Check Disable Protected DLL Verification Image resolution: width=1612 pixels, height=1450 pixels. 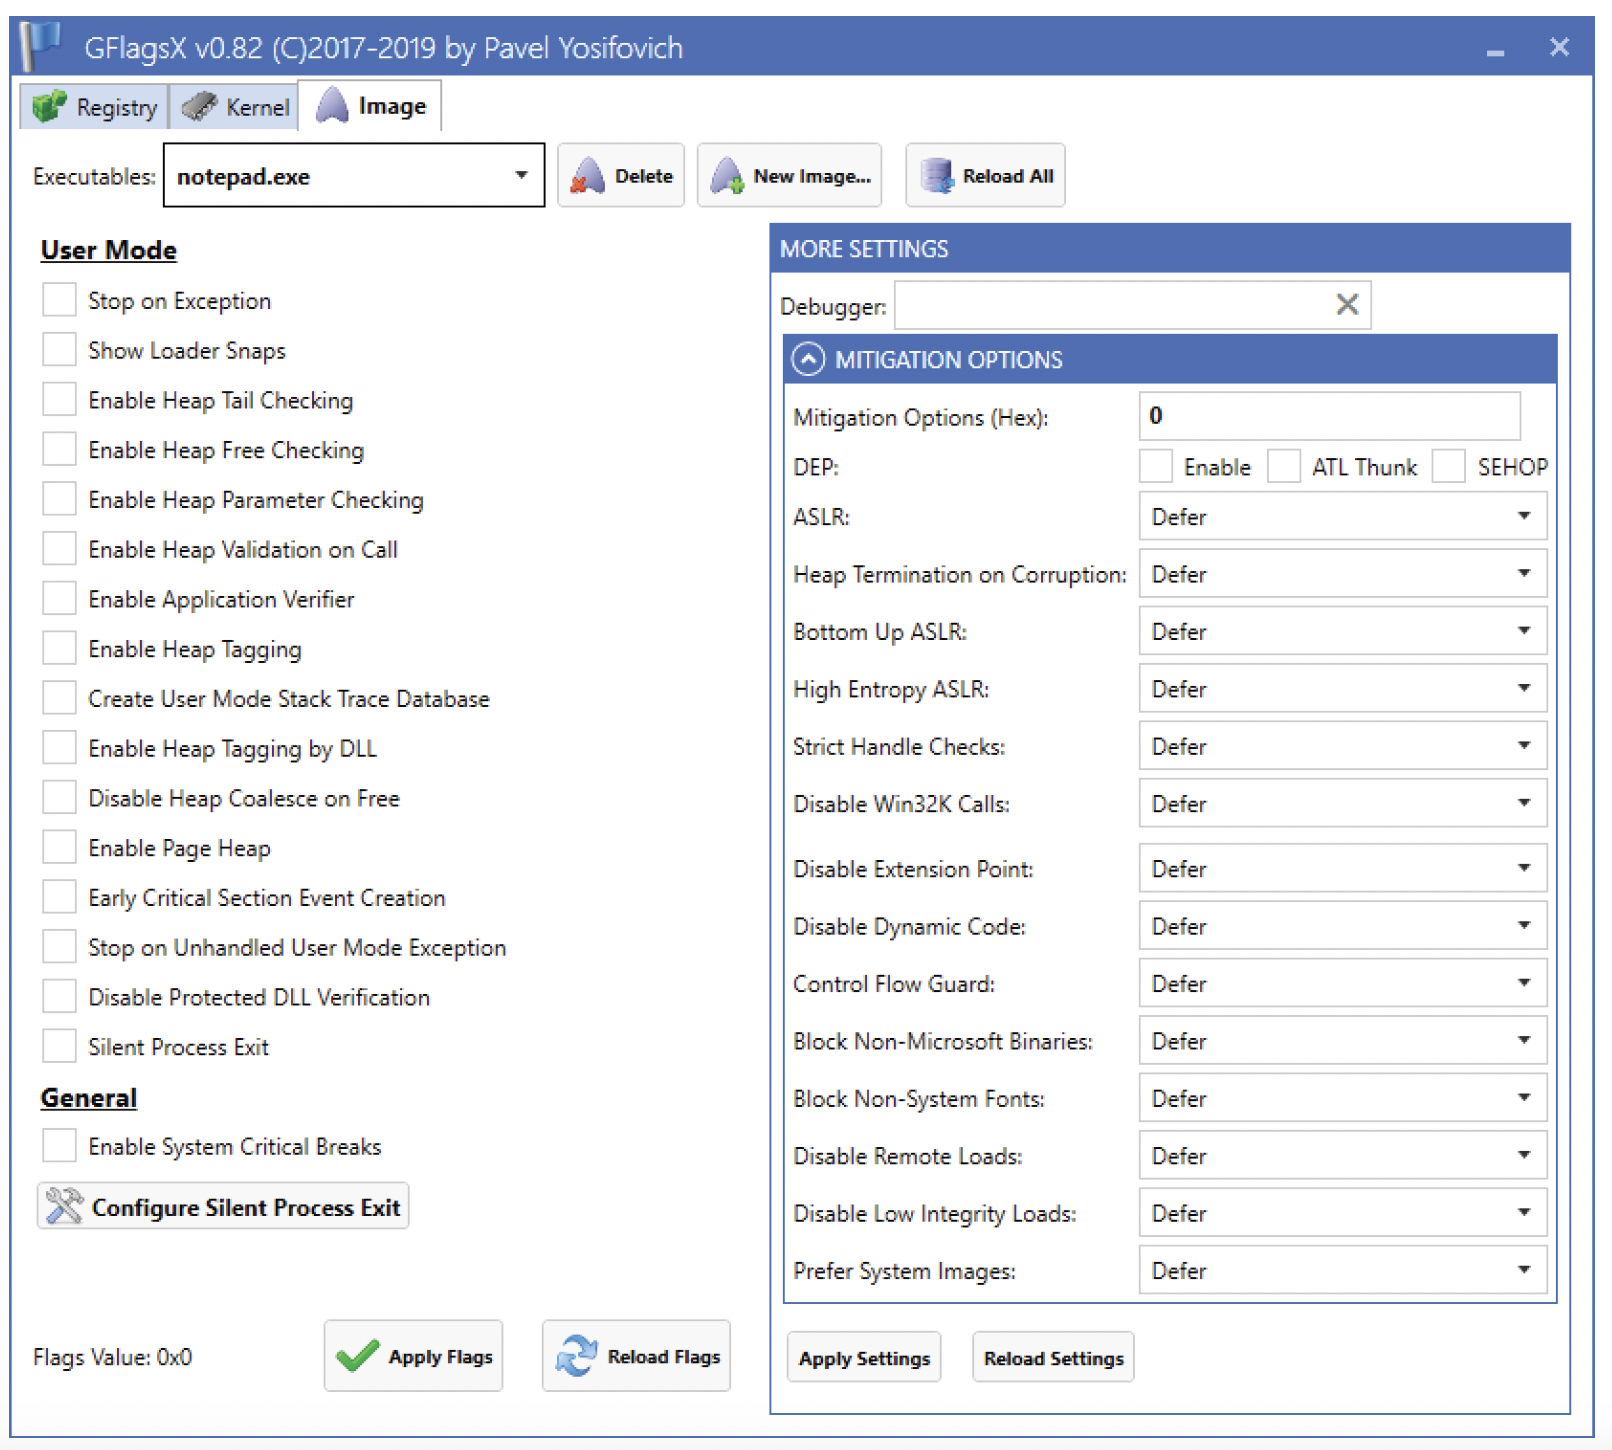coord(59,996)
